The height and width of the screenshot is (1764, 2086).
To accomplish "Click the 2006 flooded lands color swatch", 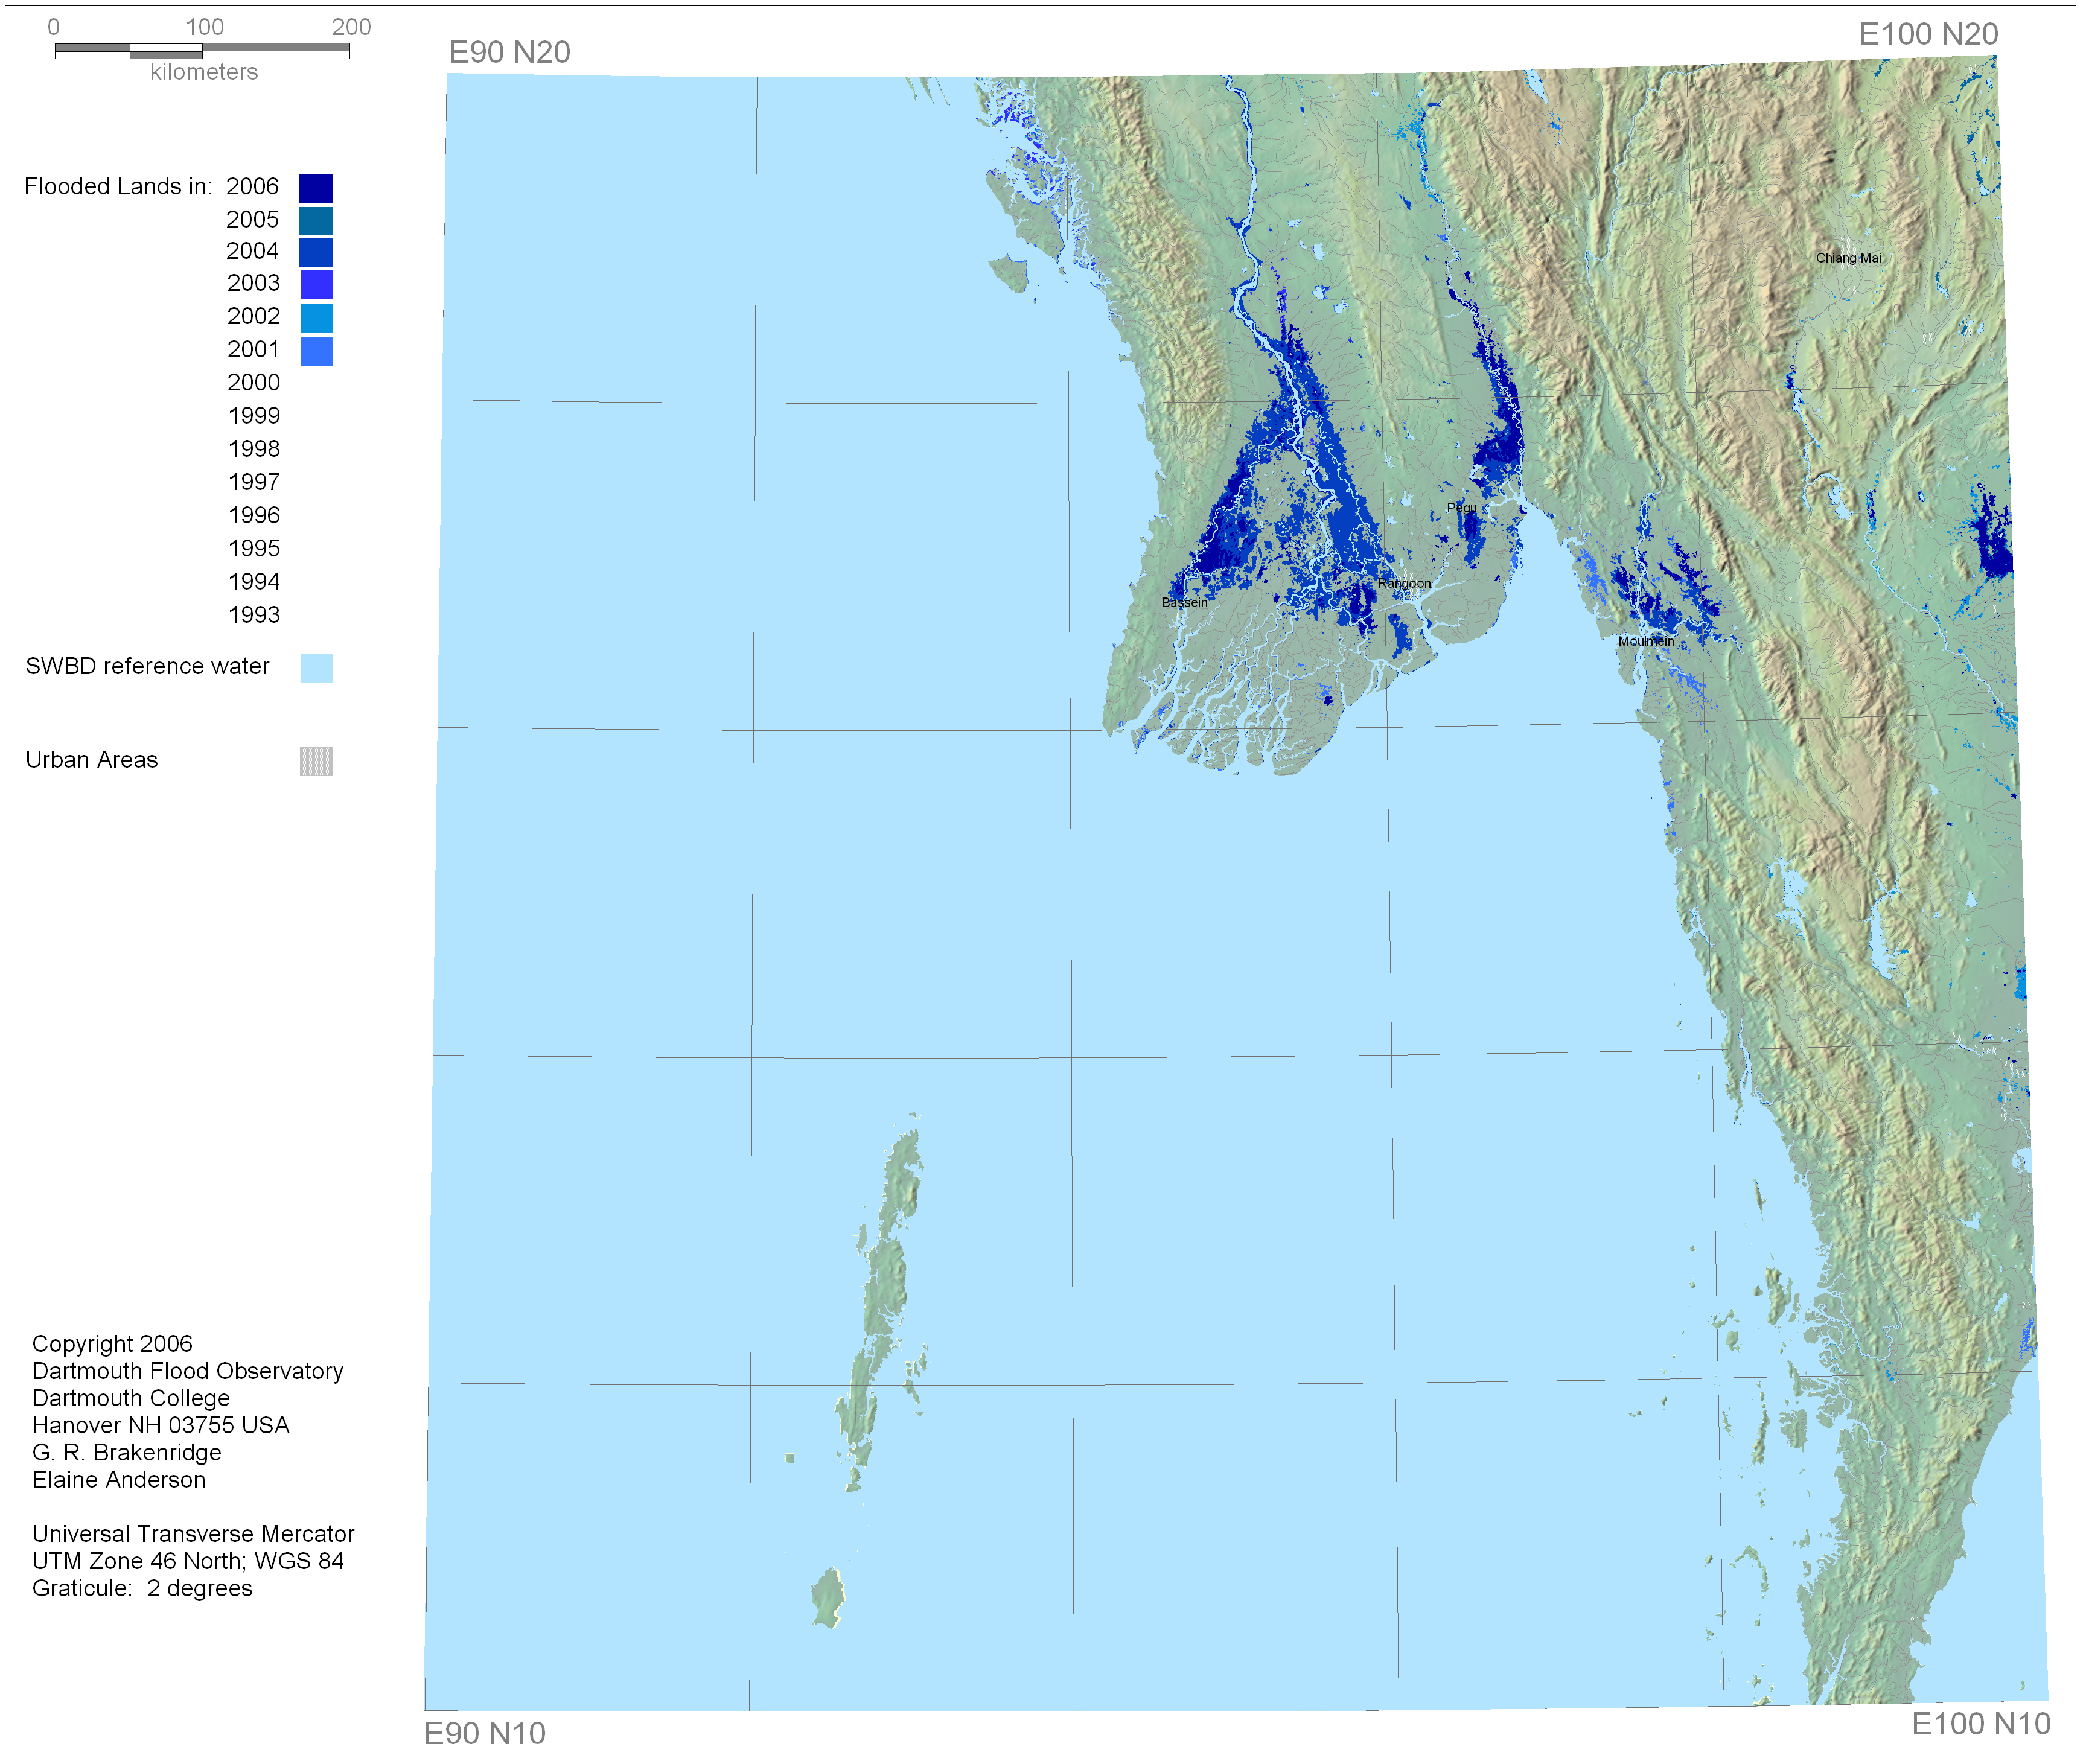I will click(316, 188).
